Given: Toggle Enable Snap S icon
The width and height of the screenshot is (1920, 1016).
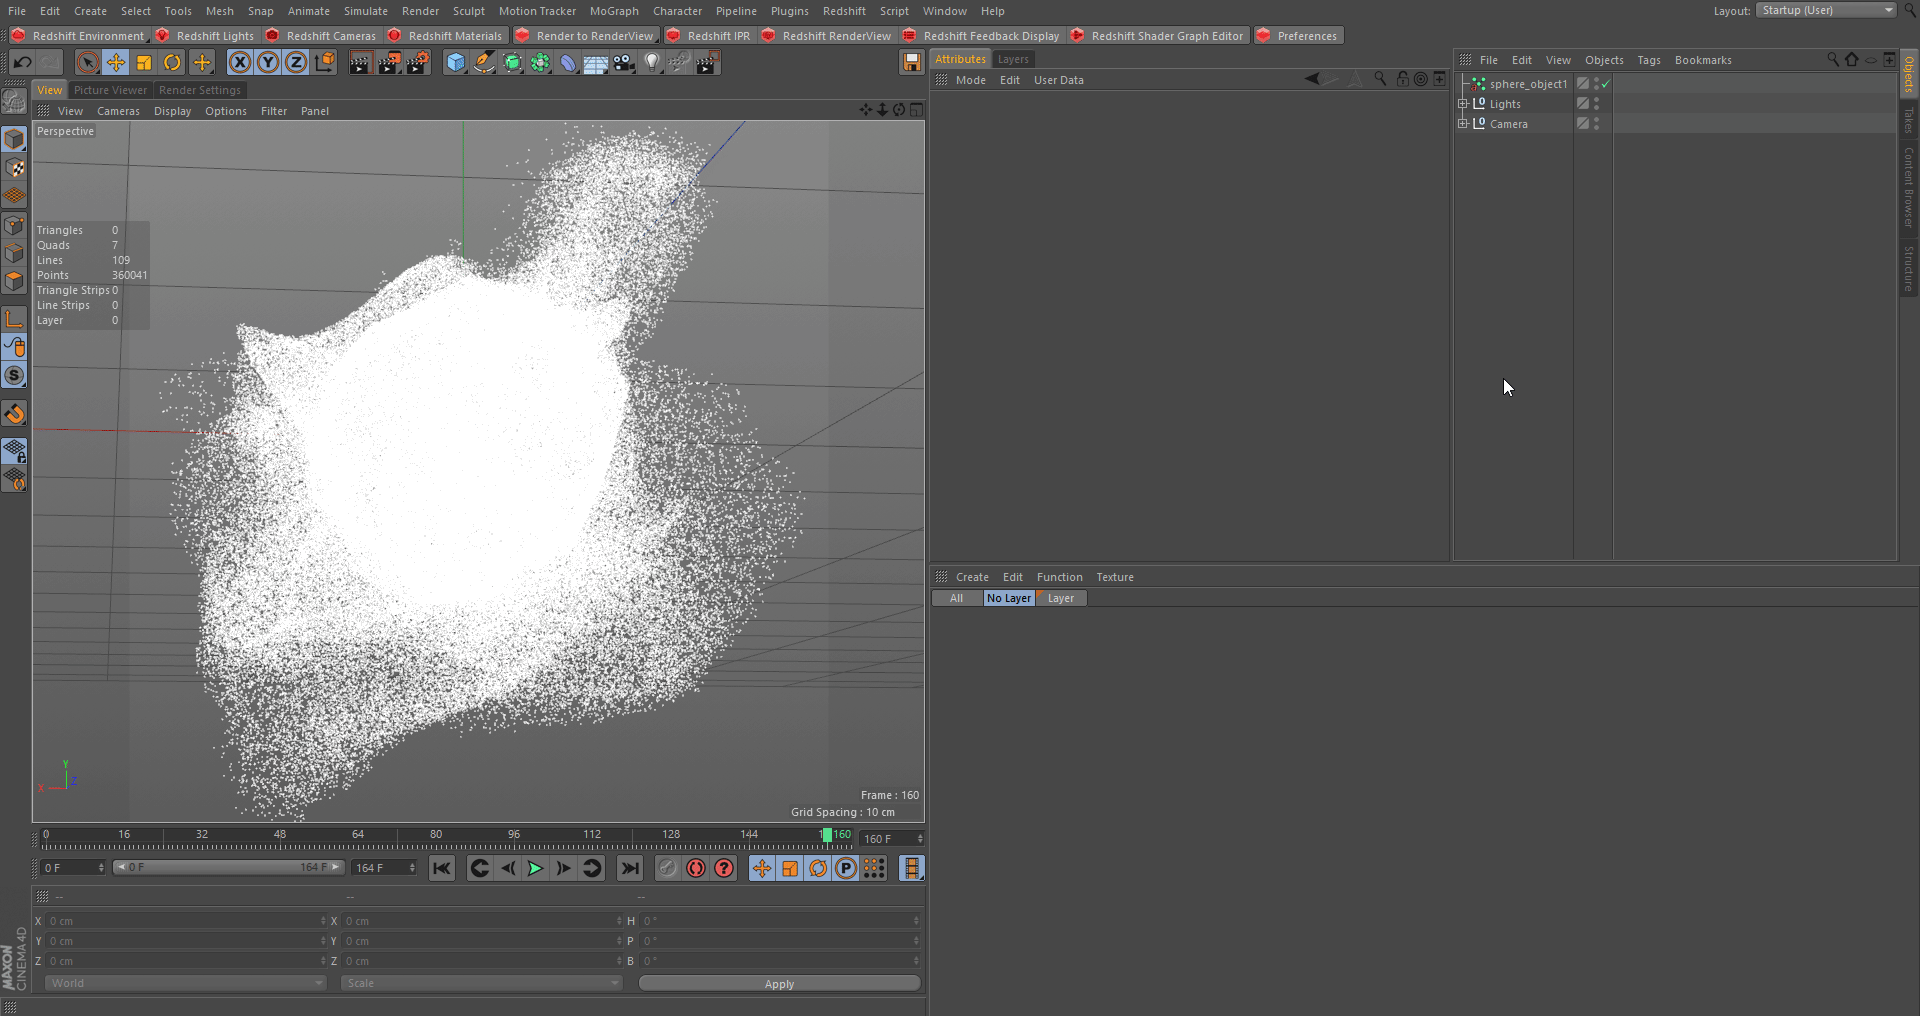Looking at the screenshot, I should click(x=14, y=376).
